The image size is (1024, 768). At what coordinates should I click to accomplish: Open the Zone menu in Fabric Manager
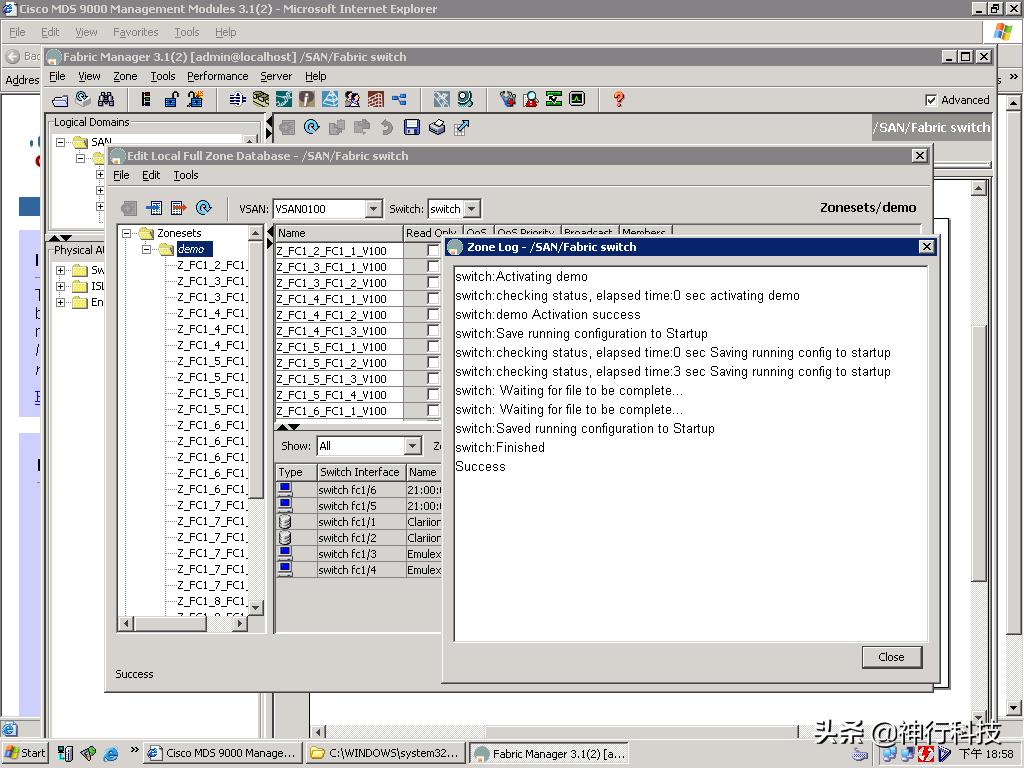pyautogui.click(x=125, y=76)
